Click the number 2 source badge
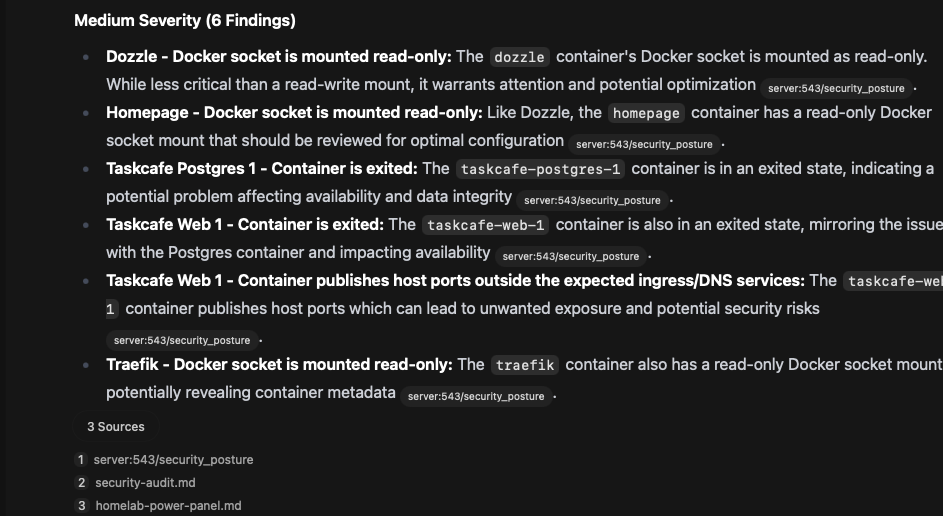 click(x=81, y=482)
